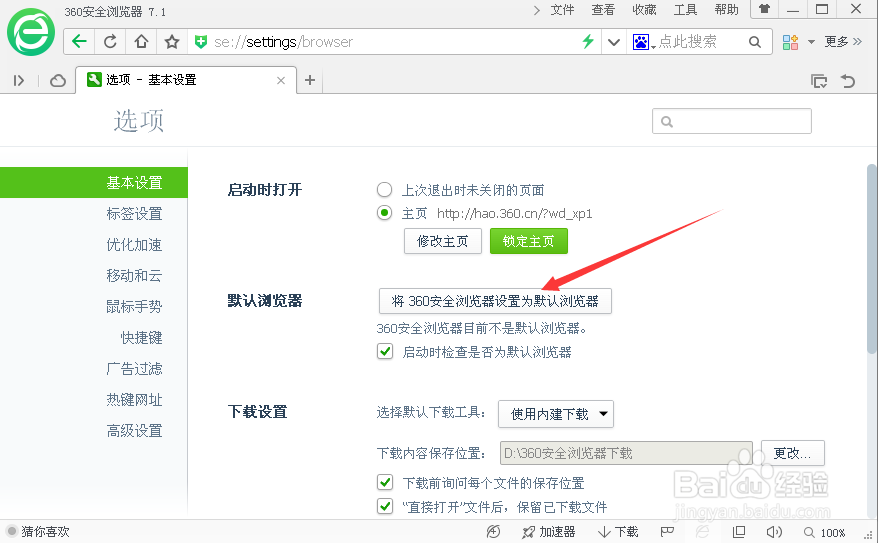Image resolution: width=878 pixels, height=543 pixels.
Task: Go back with the green arrow
Action: [80, 41]
